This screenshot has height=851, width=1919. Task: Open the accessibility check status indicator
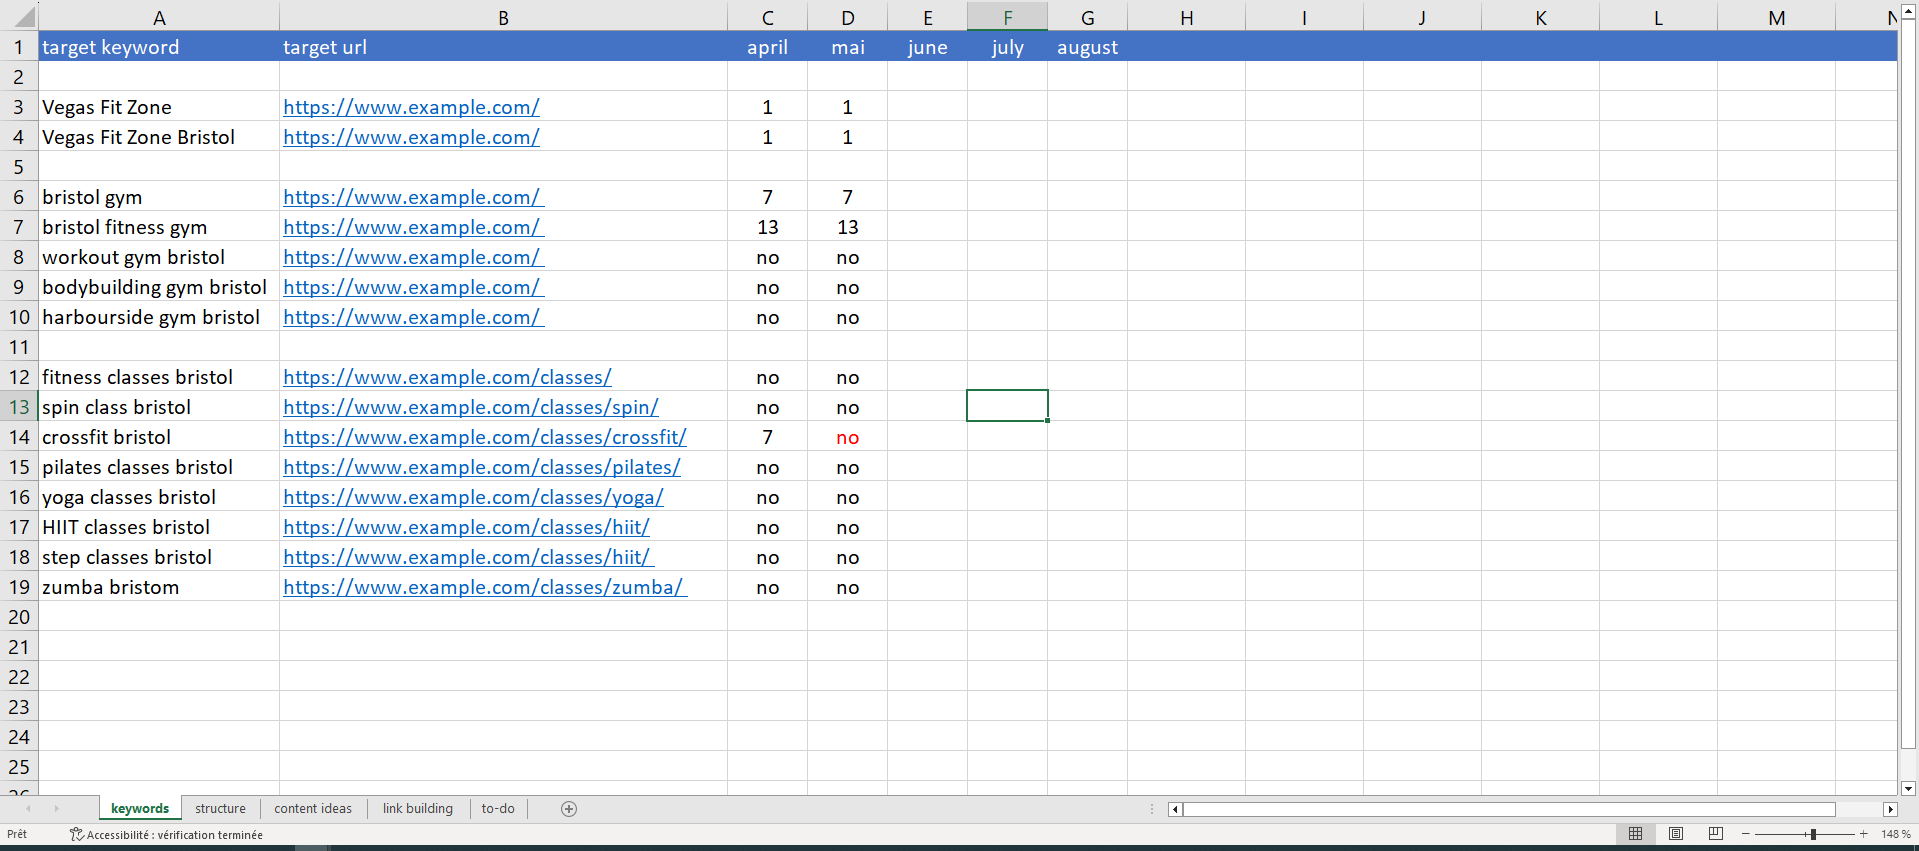(166, 835)
